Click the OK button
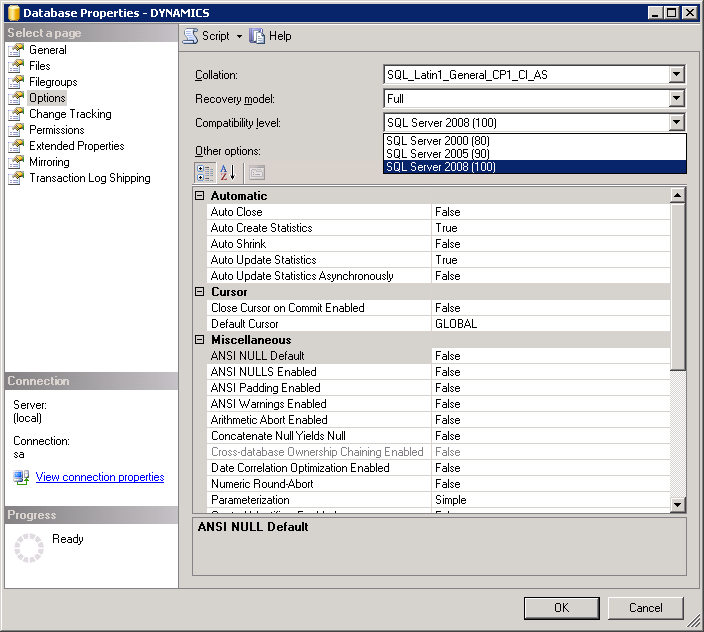Viewport: 704px width, 632px height. (561, 608)
